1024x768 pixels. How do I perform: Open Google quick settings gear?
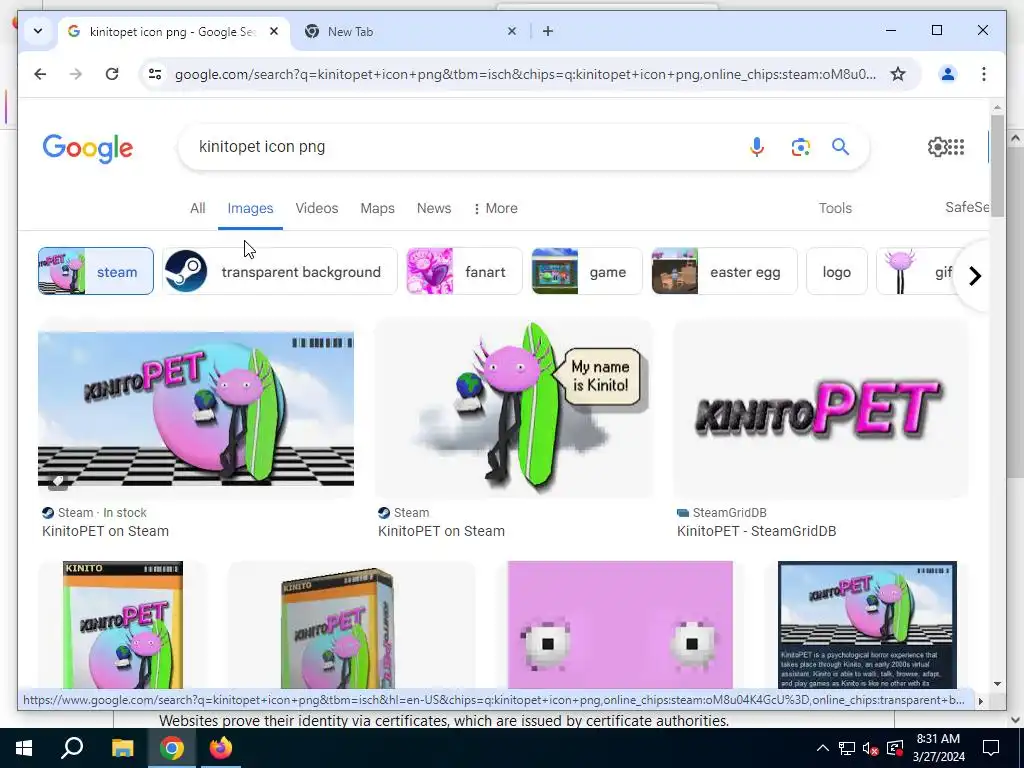[936, 147]
